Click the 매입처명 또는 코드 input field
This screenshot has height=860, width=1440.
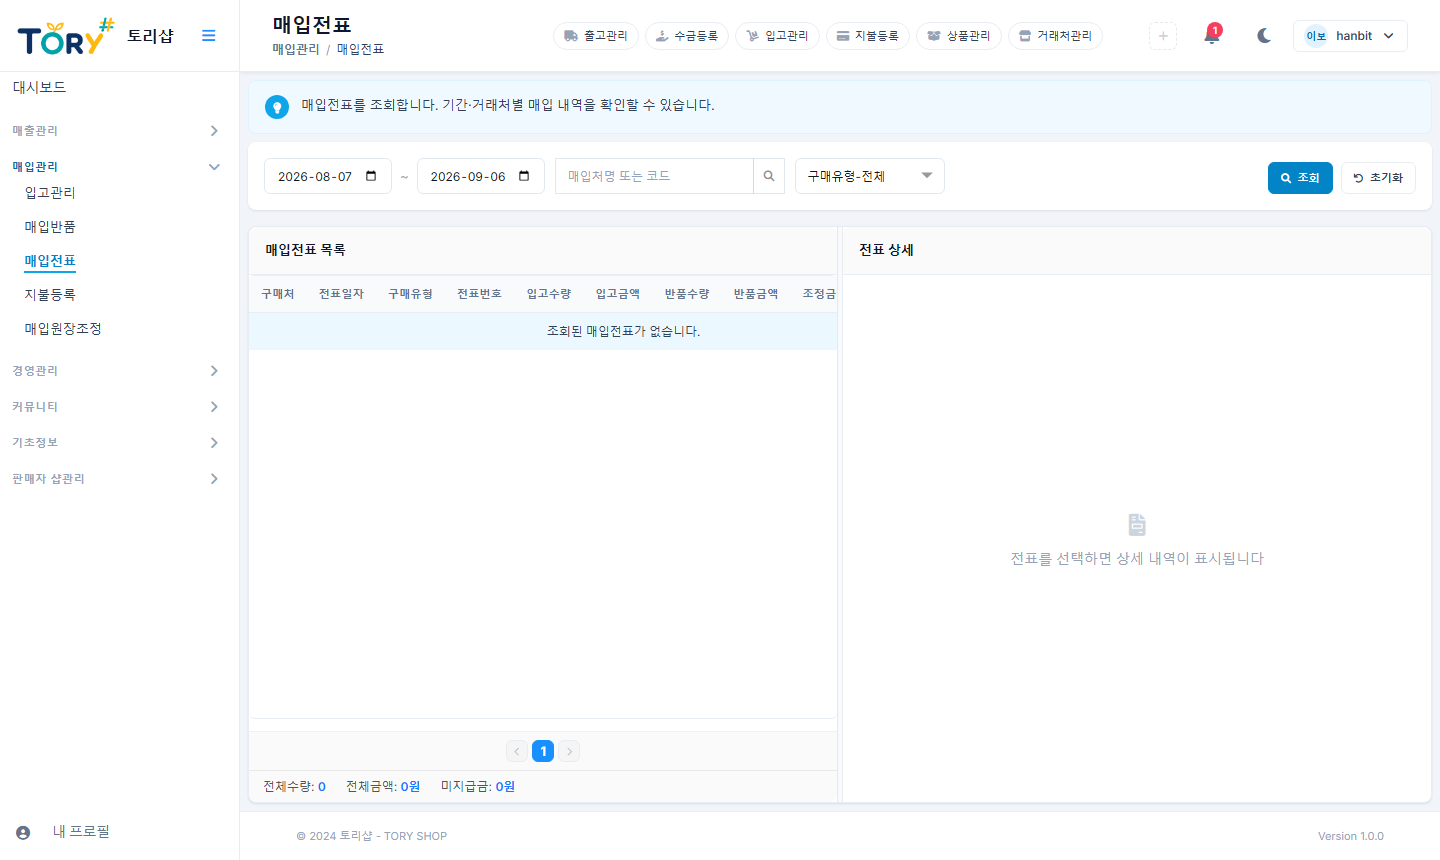(x=654, y=176)
